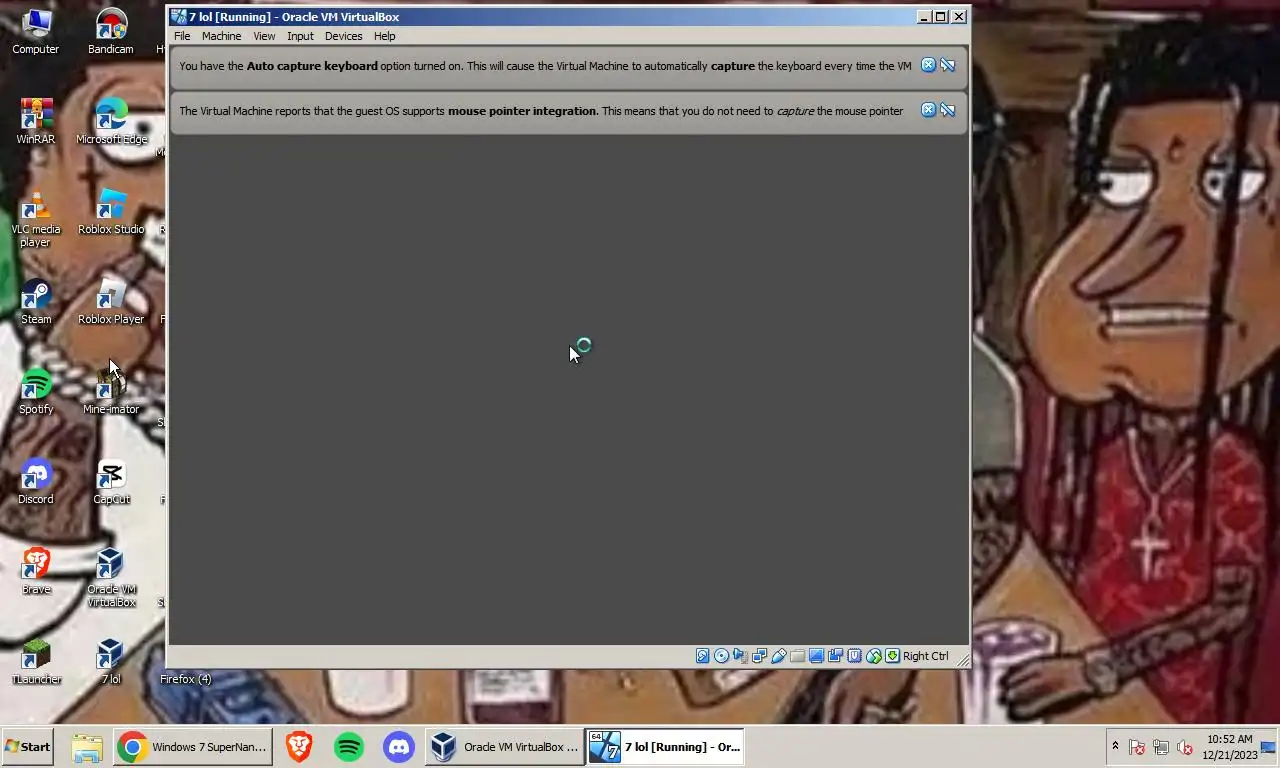
Task: Click the optical disk drive status icon
Action: 721,656
